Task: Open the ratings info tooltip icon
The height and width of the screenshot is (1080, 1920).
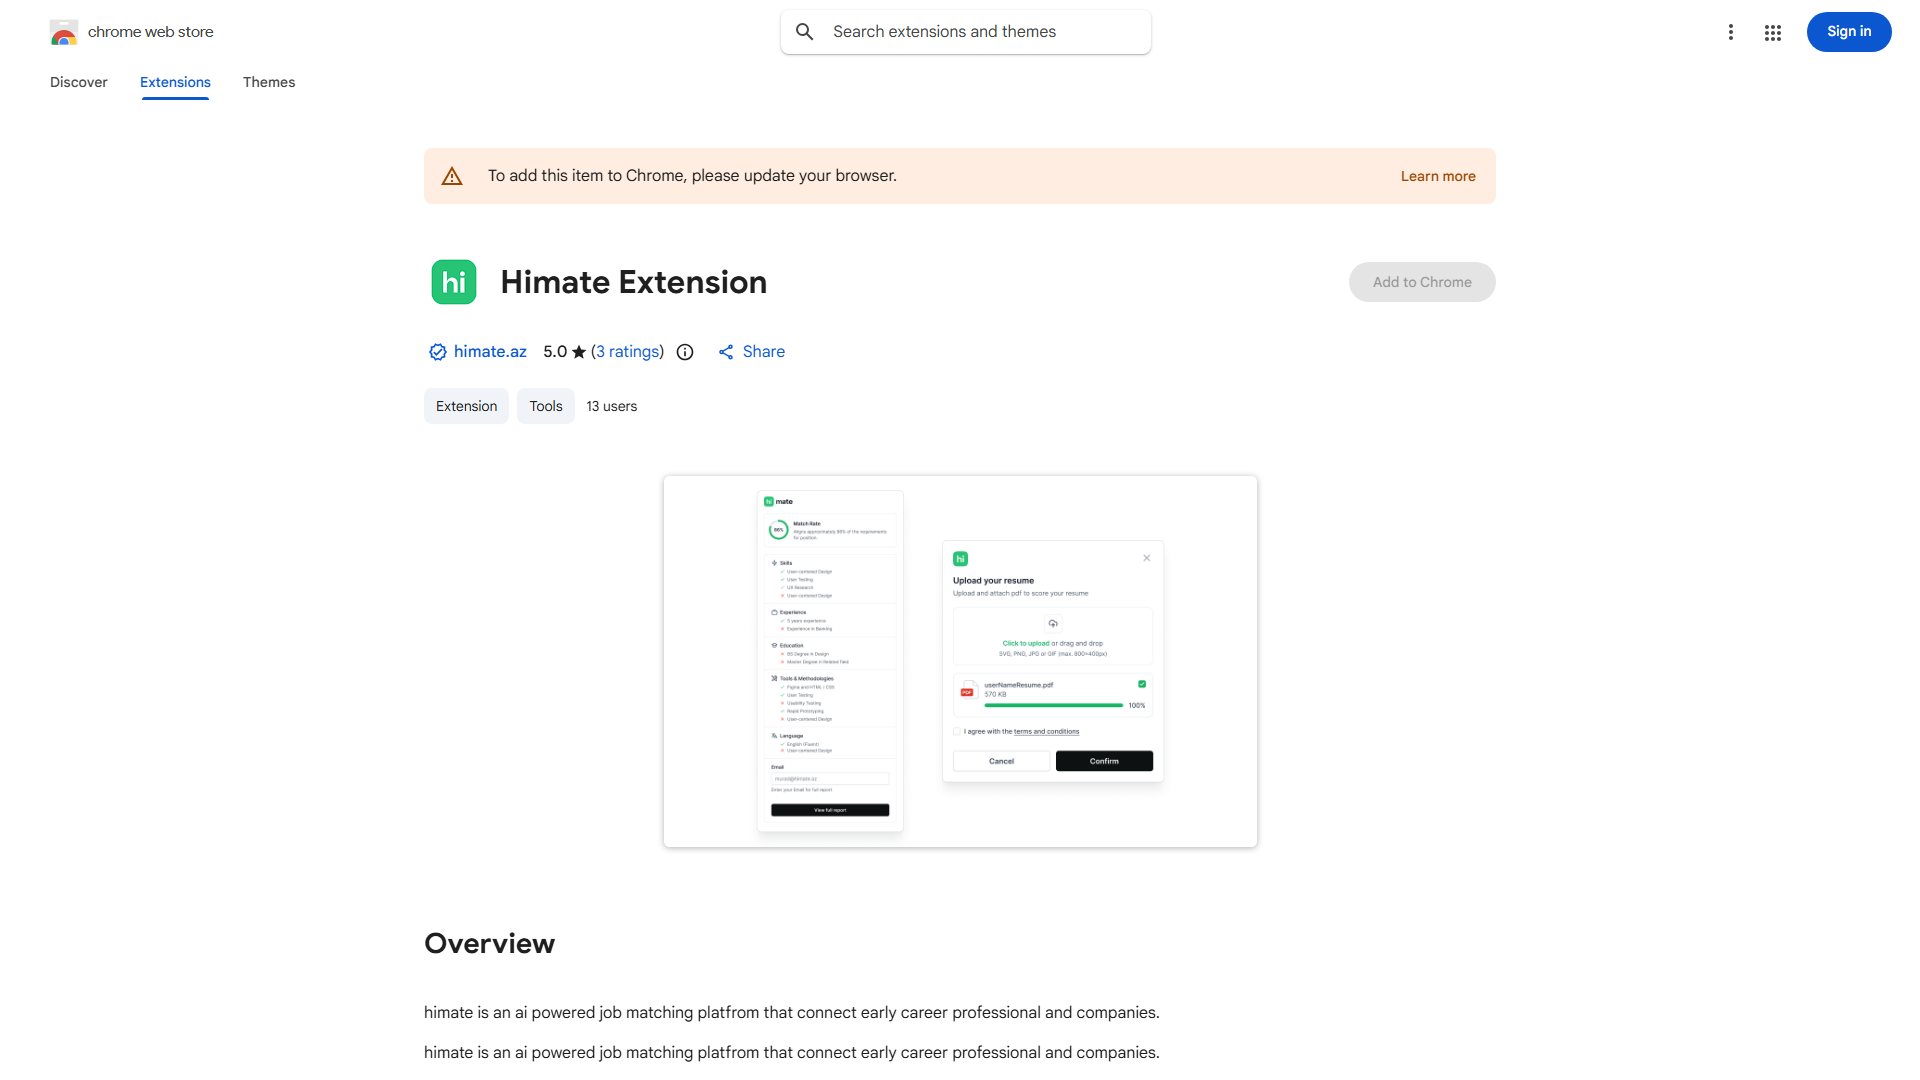Action: tap(684, 352)
